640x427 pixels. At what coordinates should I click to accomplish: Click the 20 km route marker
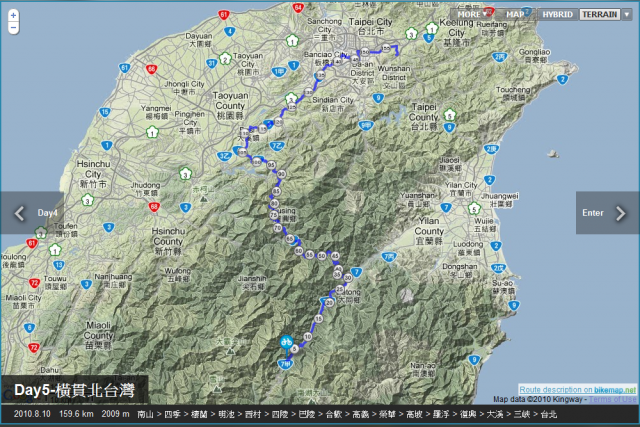[x=329, y=303]
